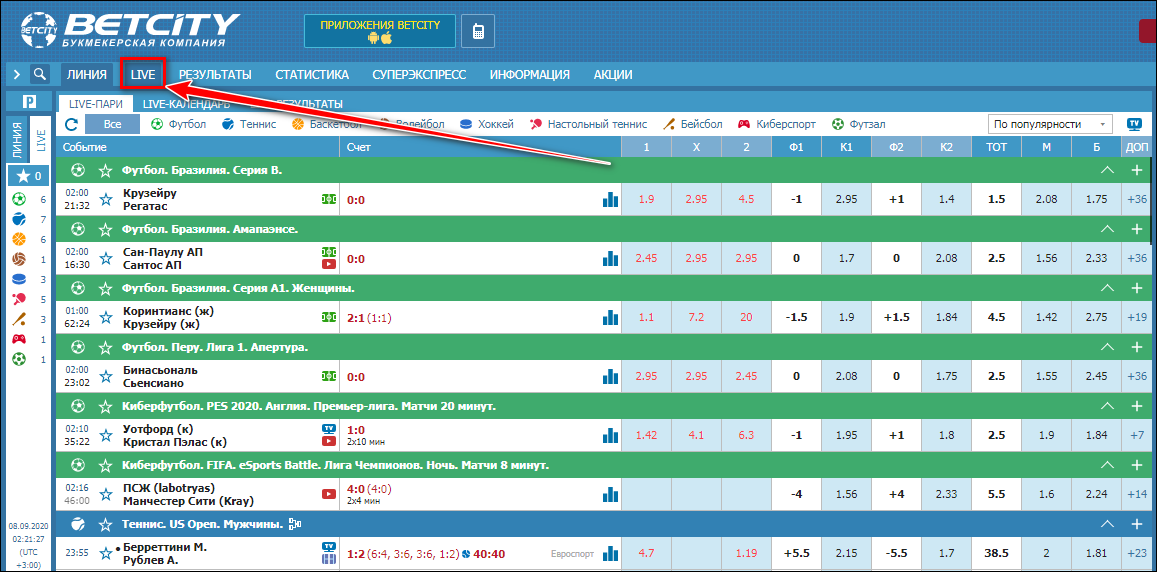Collapse the Бразилия. Амапаэнсе. section
This screenshot has width=1157, height=572.
[1106, 230]
